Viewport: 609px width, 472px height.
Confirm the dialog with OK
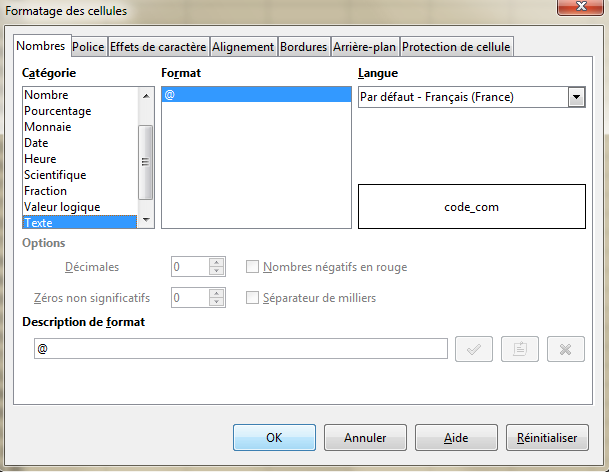274,437
